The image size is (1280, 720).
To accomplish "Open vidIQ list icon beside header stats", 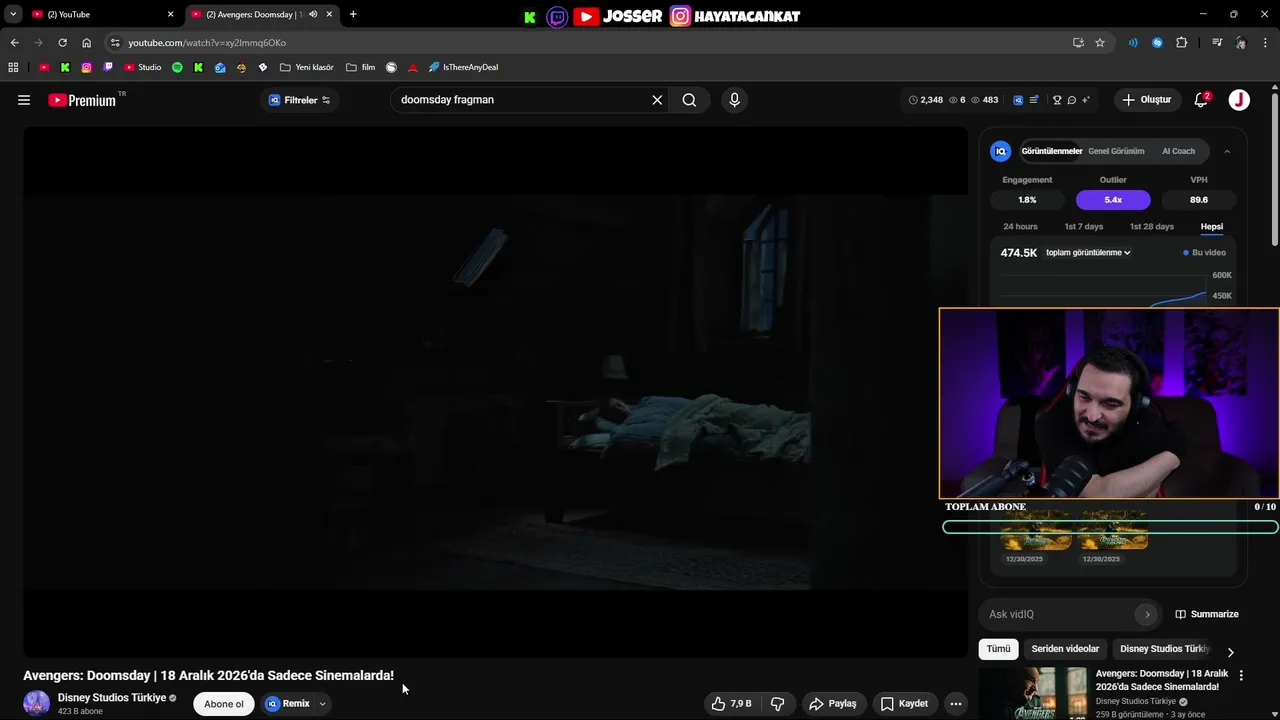I will (x=1034, y=100).
